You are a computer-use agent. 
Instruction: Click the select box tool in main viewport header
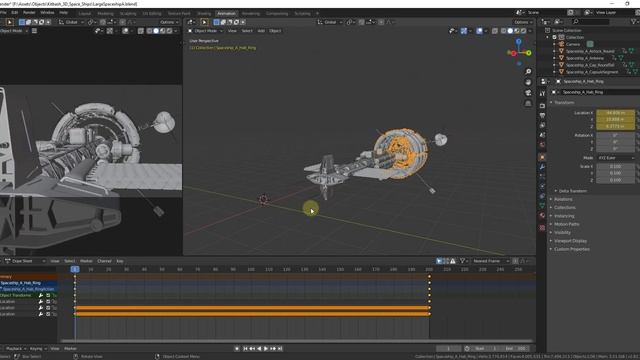pyautogui.click(x=204, y=22)
